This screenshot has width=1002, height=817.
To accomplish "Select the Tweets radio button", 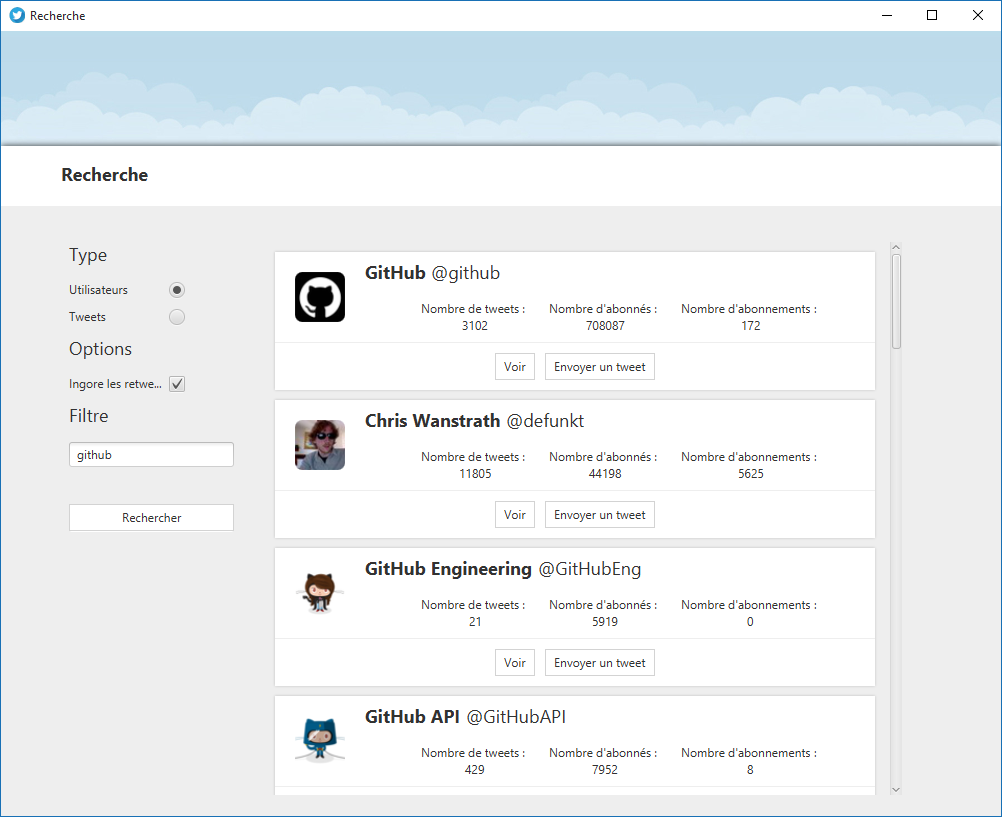I will pyautogui.click(x=177, y=317).
